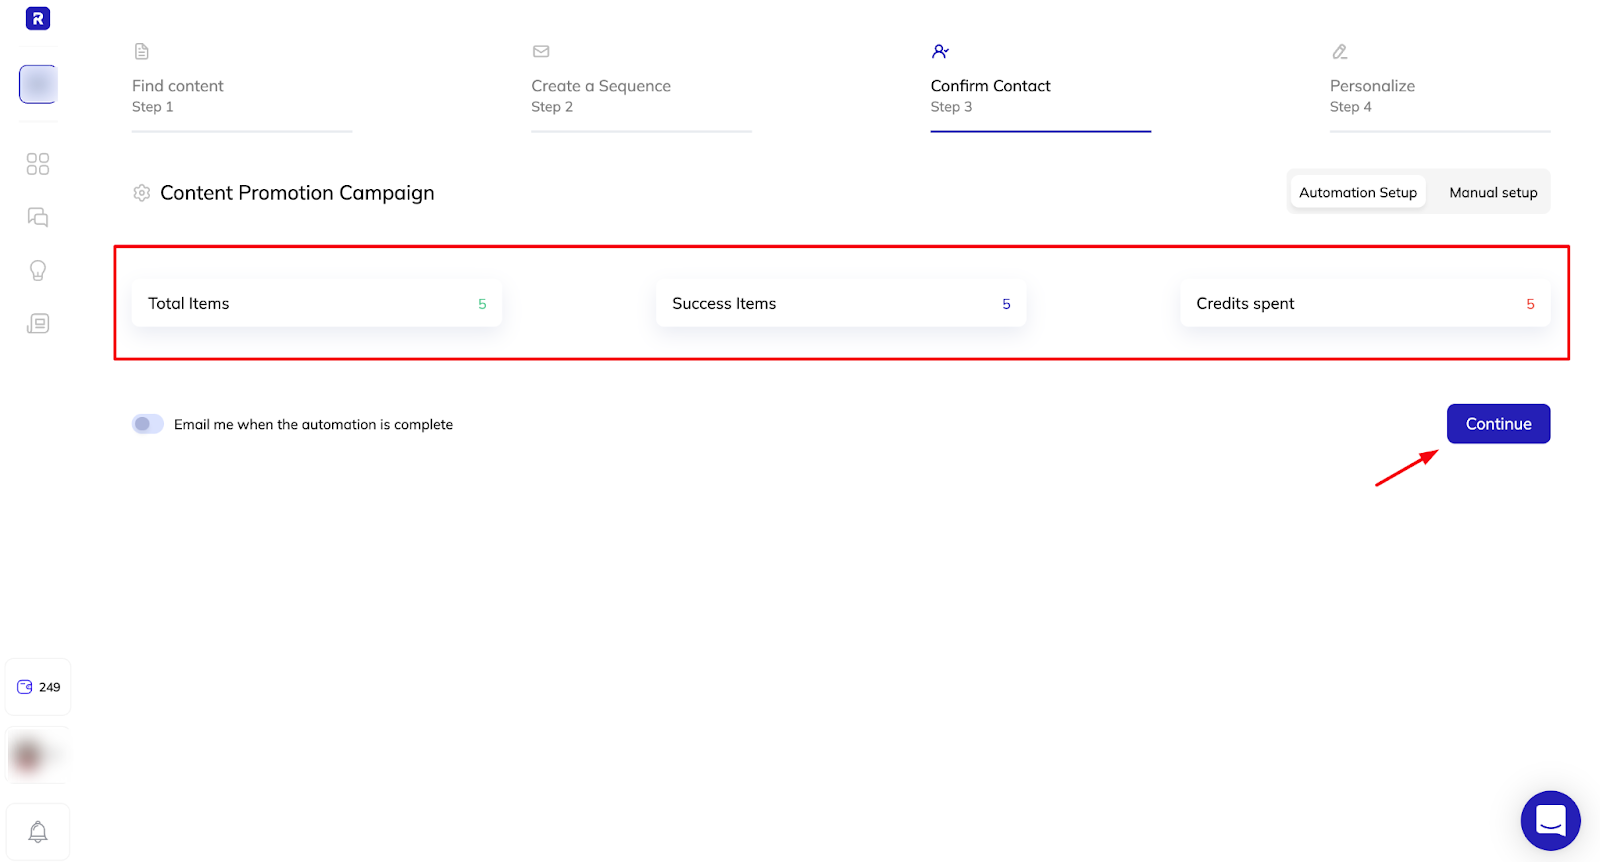Click the Credits spent card
Image resolution: width=1600 pixels, height=862 pixels.
click(1365, 303)
